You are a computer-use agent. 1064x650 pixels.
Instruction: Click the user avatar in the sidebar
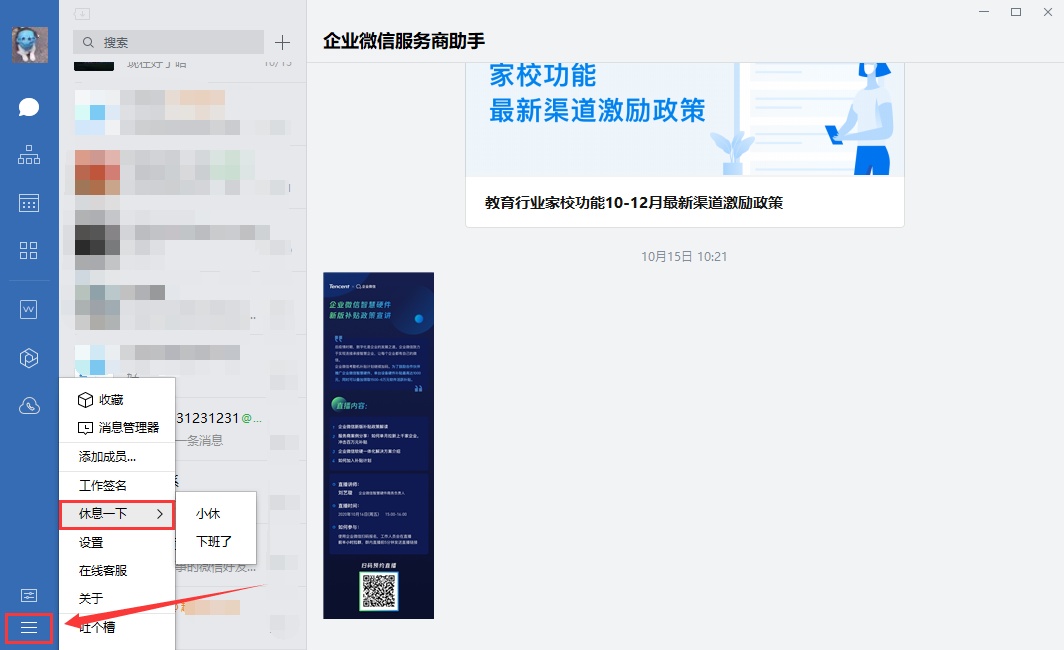[x=29, y=45]
